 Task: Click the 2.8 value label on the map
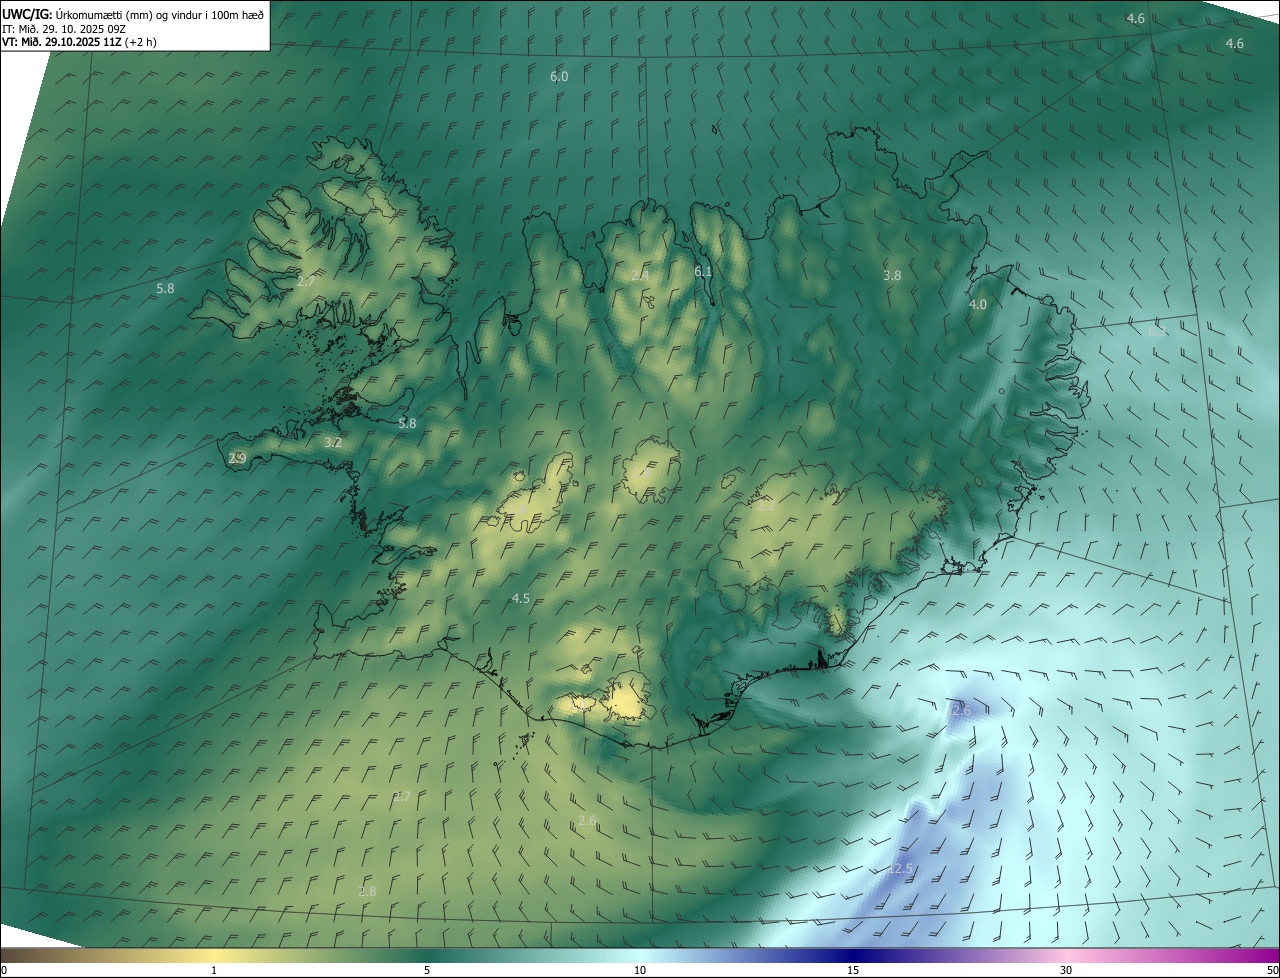coord(367,891)
